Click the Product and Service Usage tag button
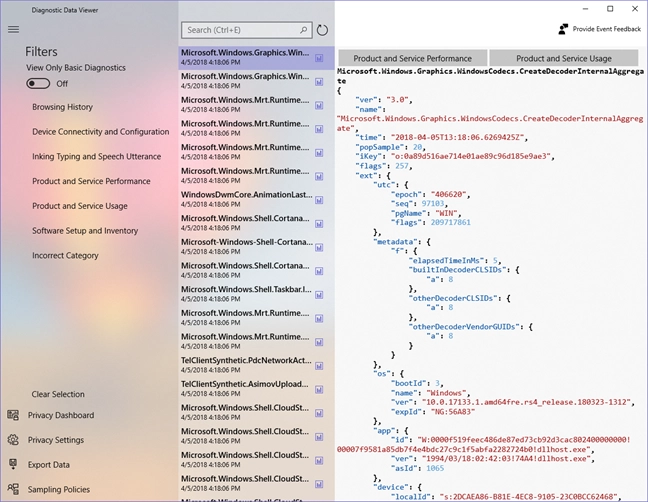This screenshot has width=648, height=502. click(x=564, y=58)
